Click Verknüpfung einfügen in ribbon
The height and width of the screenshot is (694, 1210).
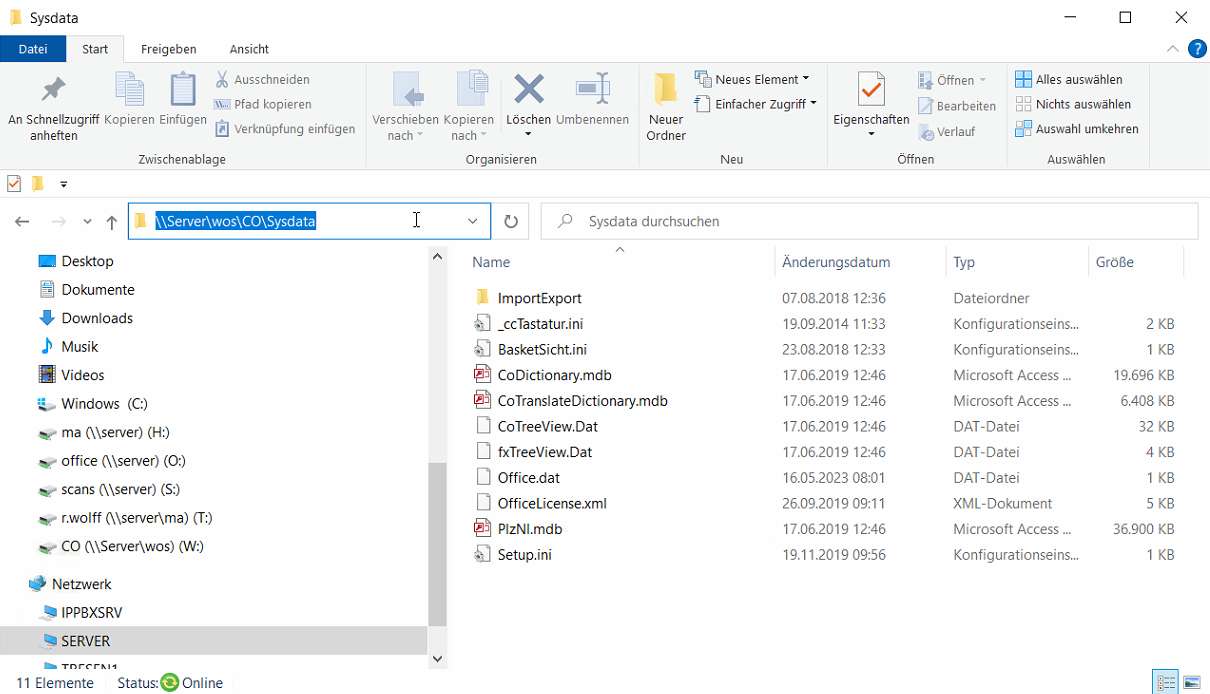[285, 129]
